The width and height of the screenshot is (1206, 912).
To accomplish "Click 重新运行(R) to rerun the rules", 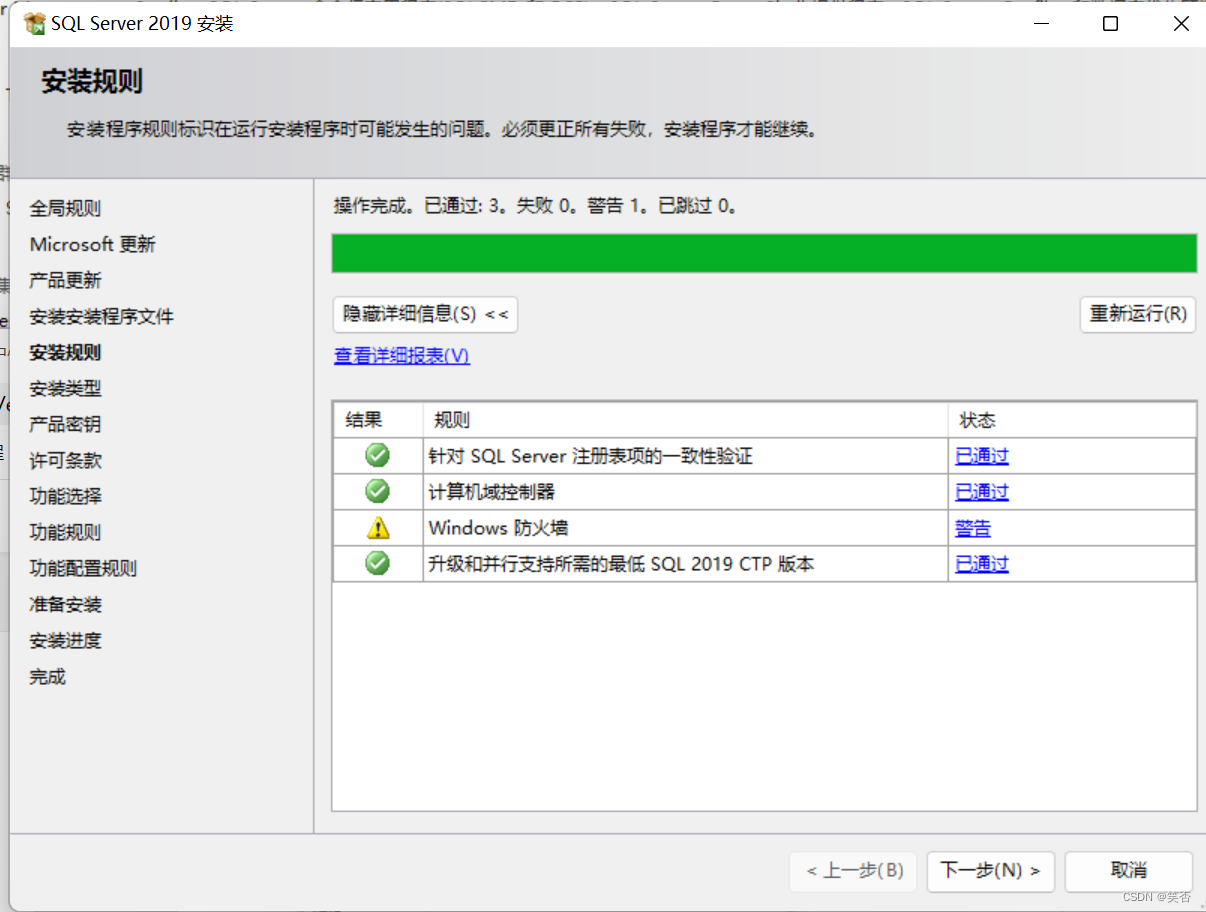I will pos(1138,314).
